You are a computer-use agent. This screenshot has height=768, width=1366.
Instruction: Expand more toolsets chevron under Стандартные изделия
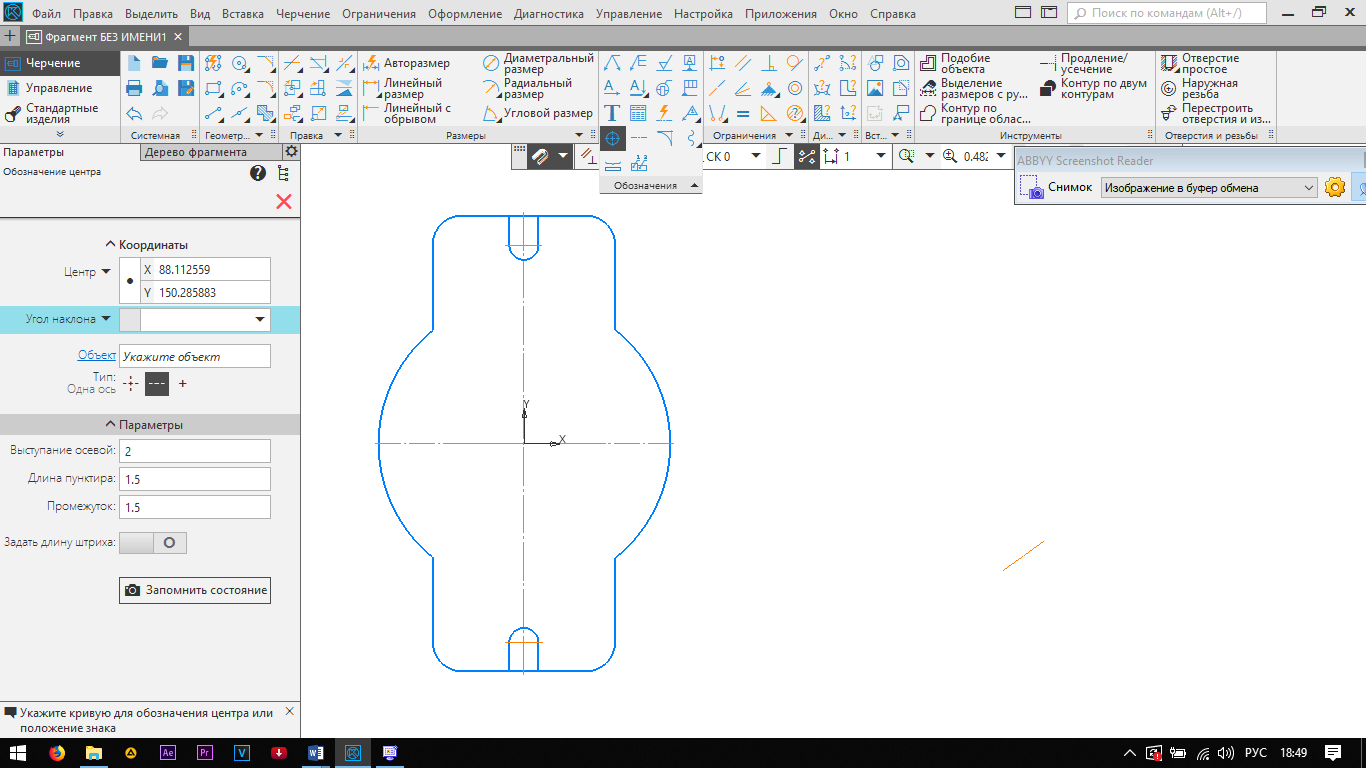pyautogui.click(x=59, y=134)
